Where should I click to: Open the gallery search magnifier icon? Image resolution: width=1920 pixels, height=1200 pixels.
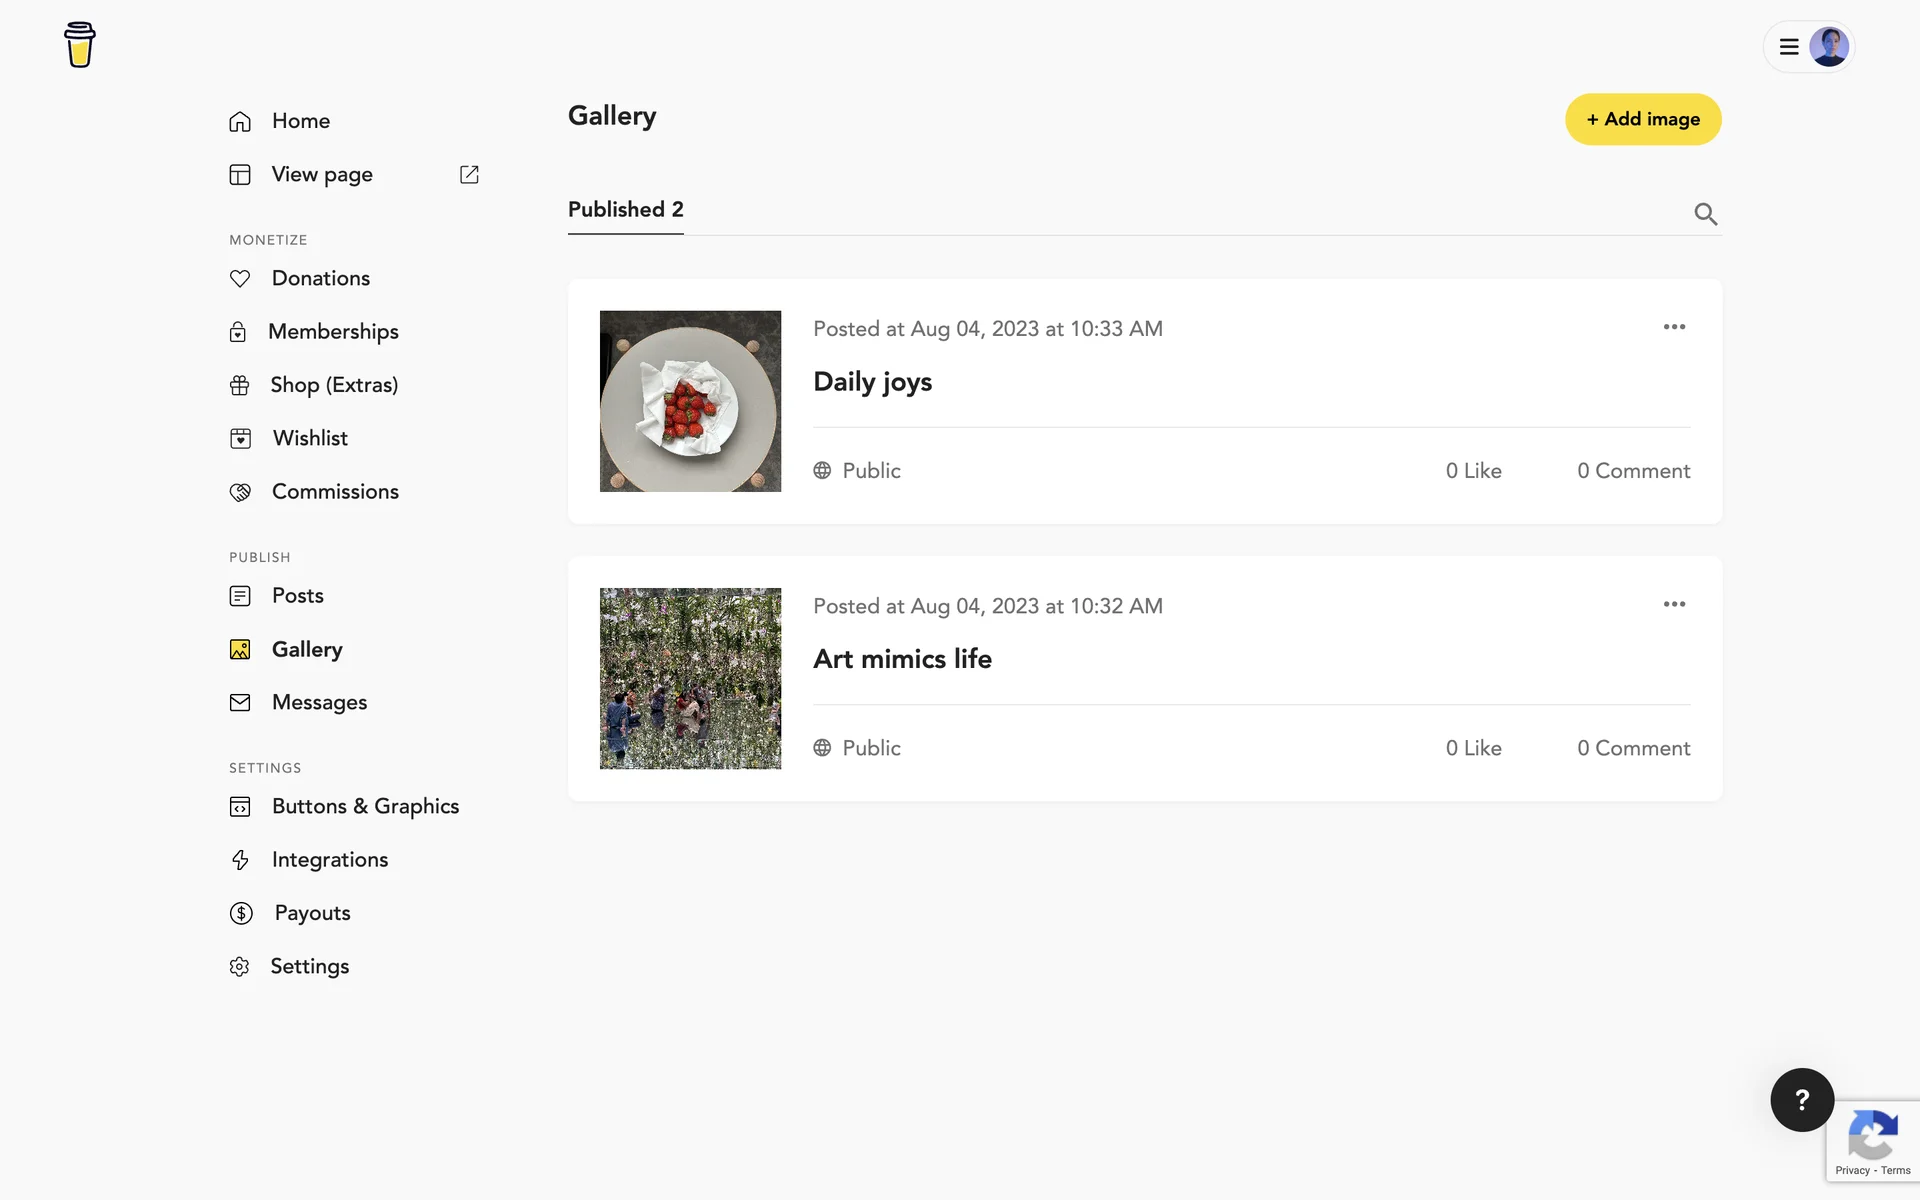(x=1705, y=214)
